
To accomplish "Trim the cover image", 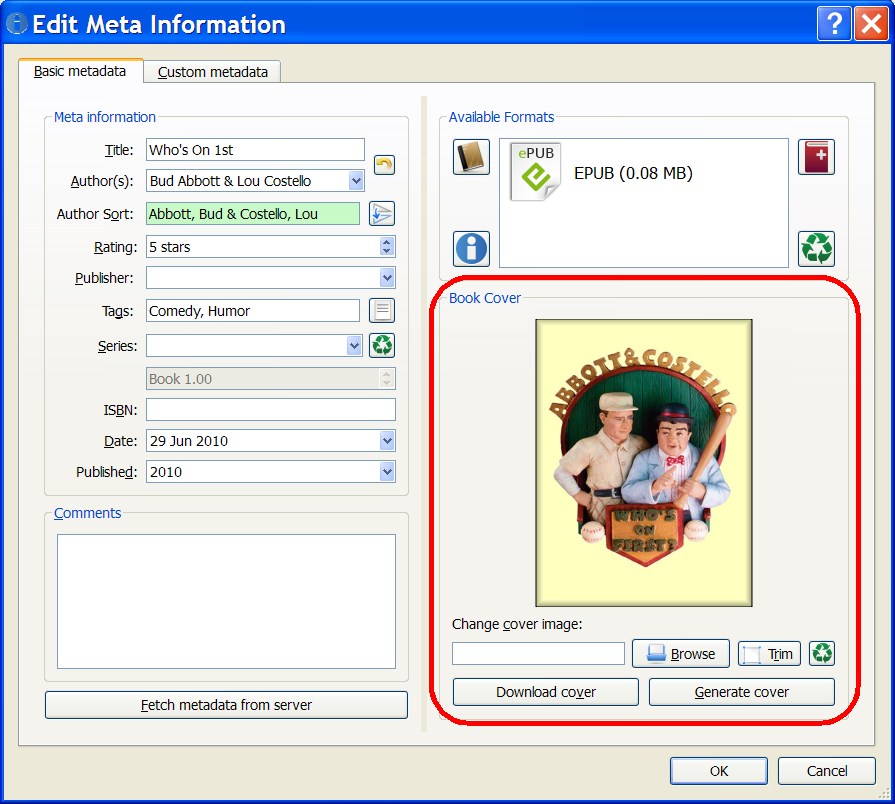I will (769, 653).
